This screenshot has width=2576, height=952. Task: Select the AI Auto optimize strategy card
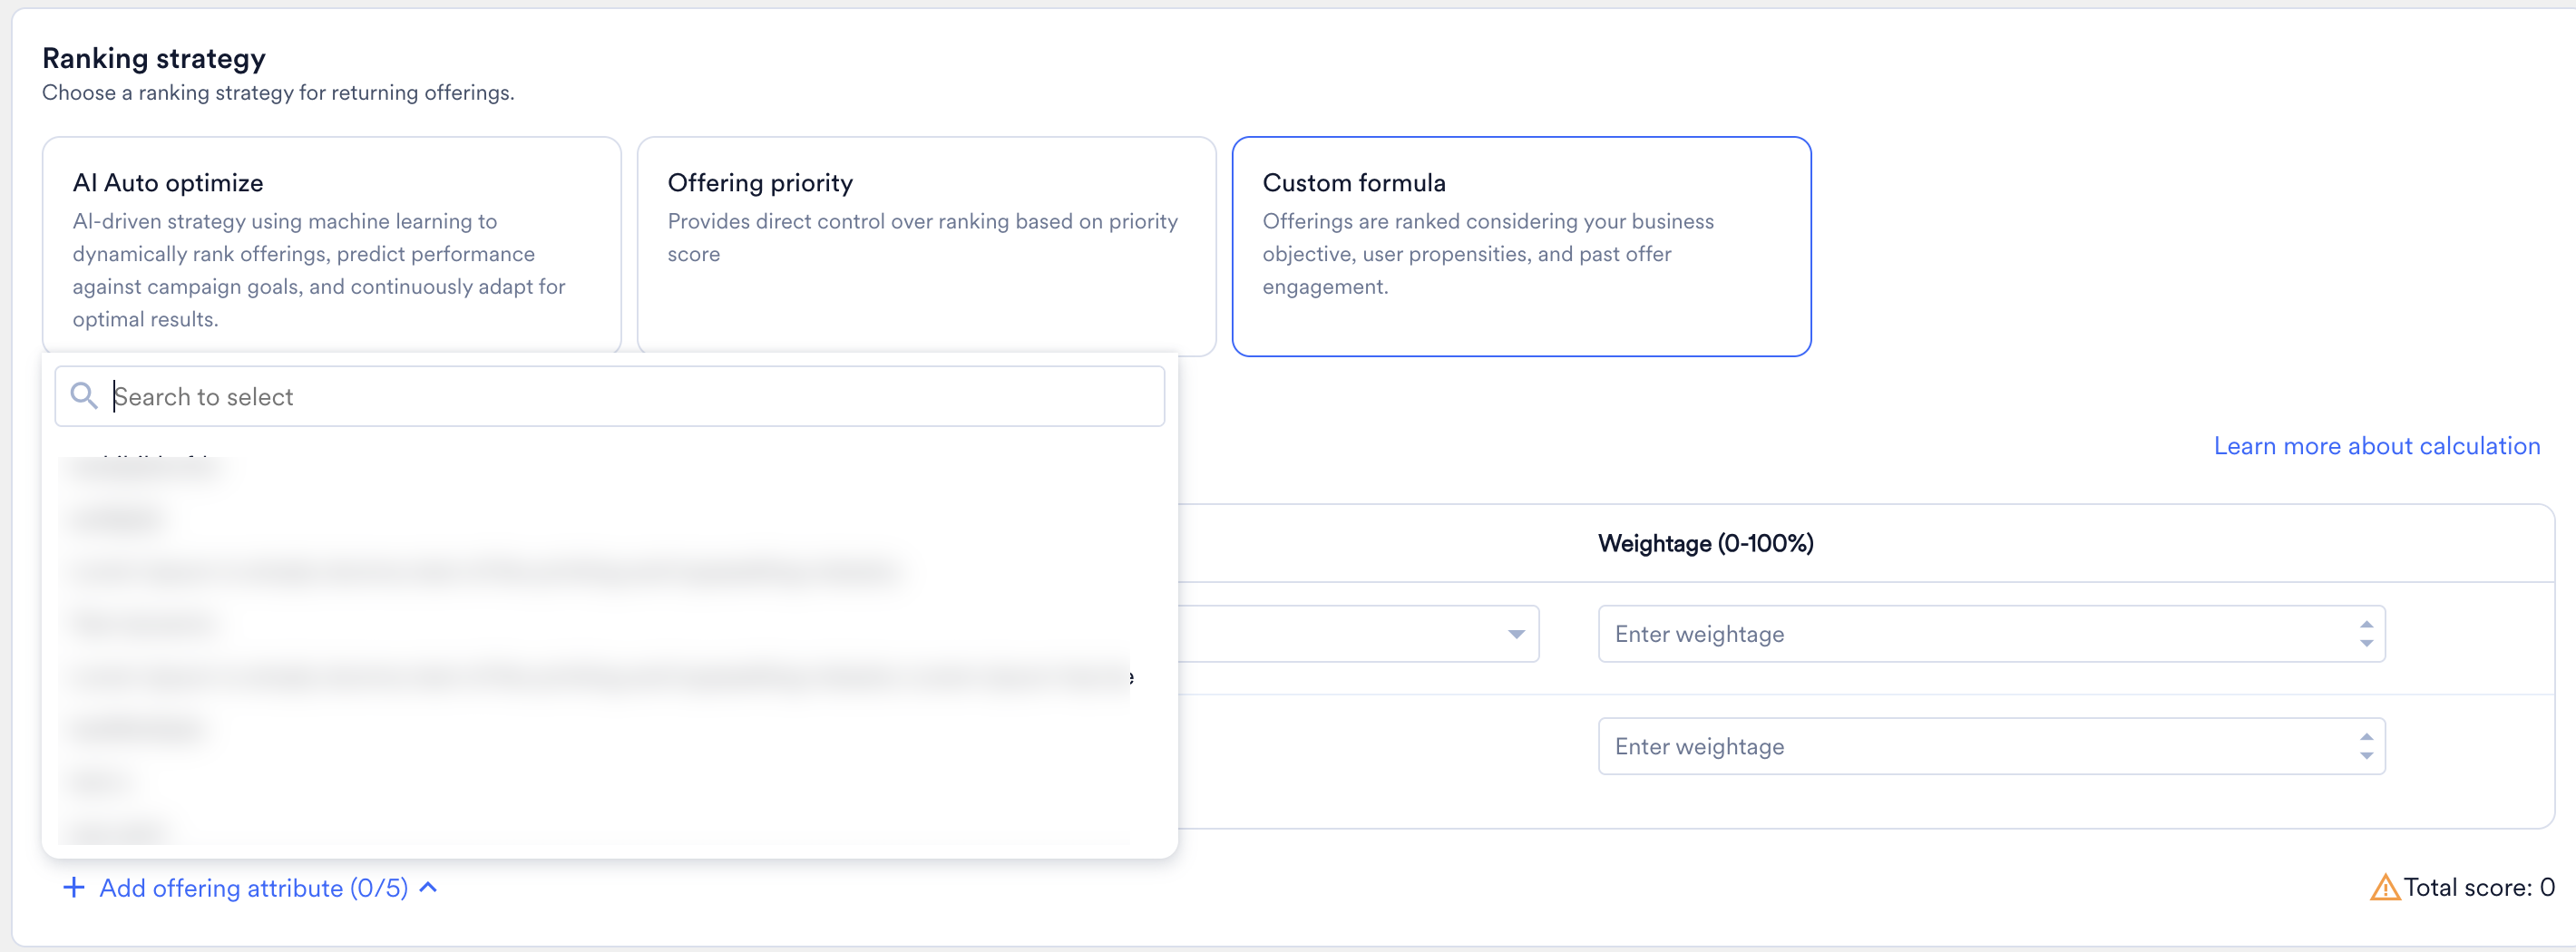tap(331, 246)
